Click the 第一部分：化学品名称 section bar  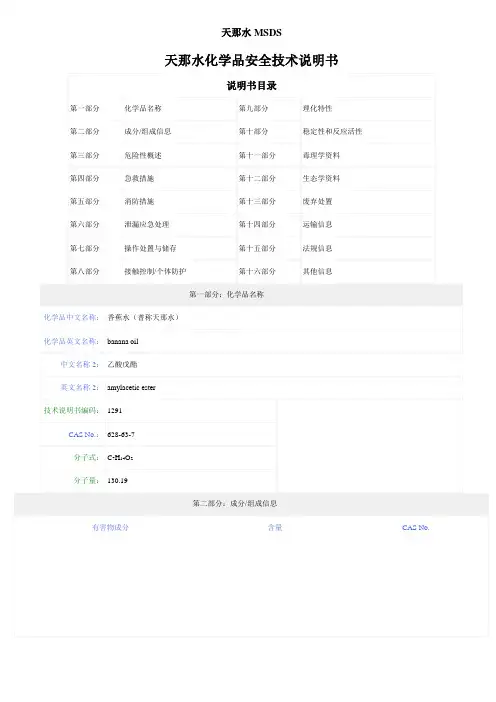[251, 294]
